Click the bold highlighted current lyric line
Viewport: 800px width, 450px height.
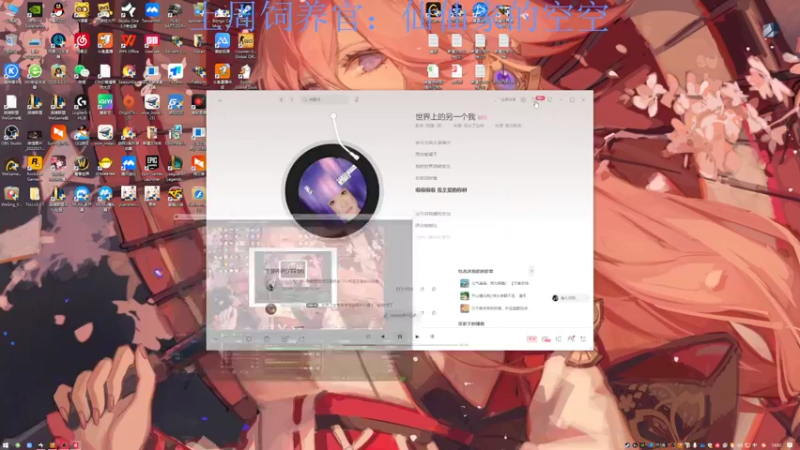[441, 190]
